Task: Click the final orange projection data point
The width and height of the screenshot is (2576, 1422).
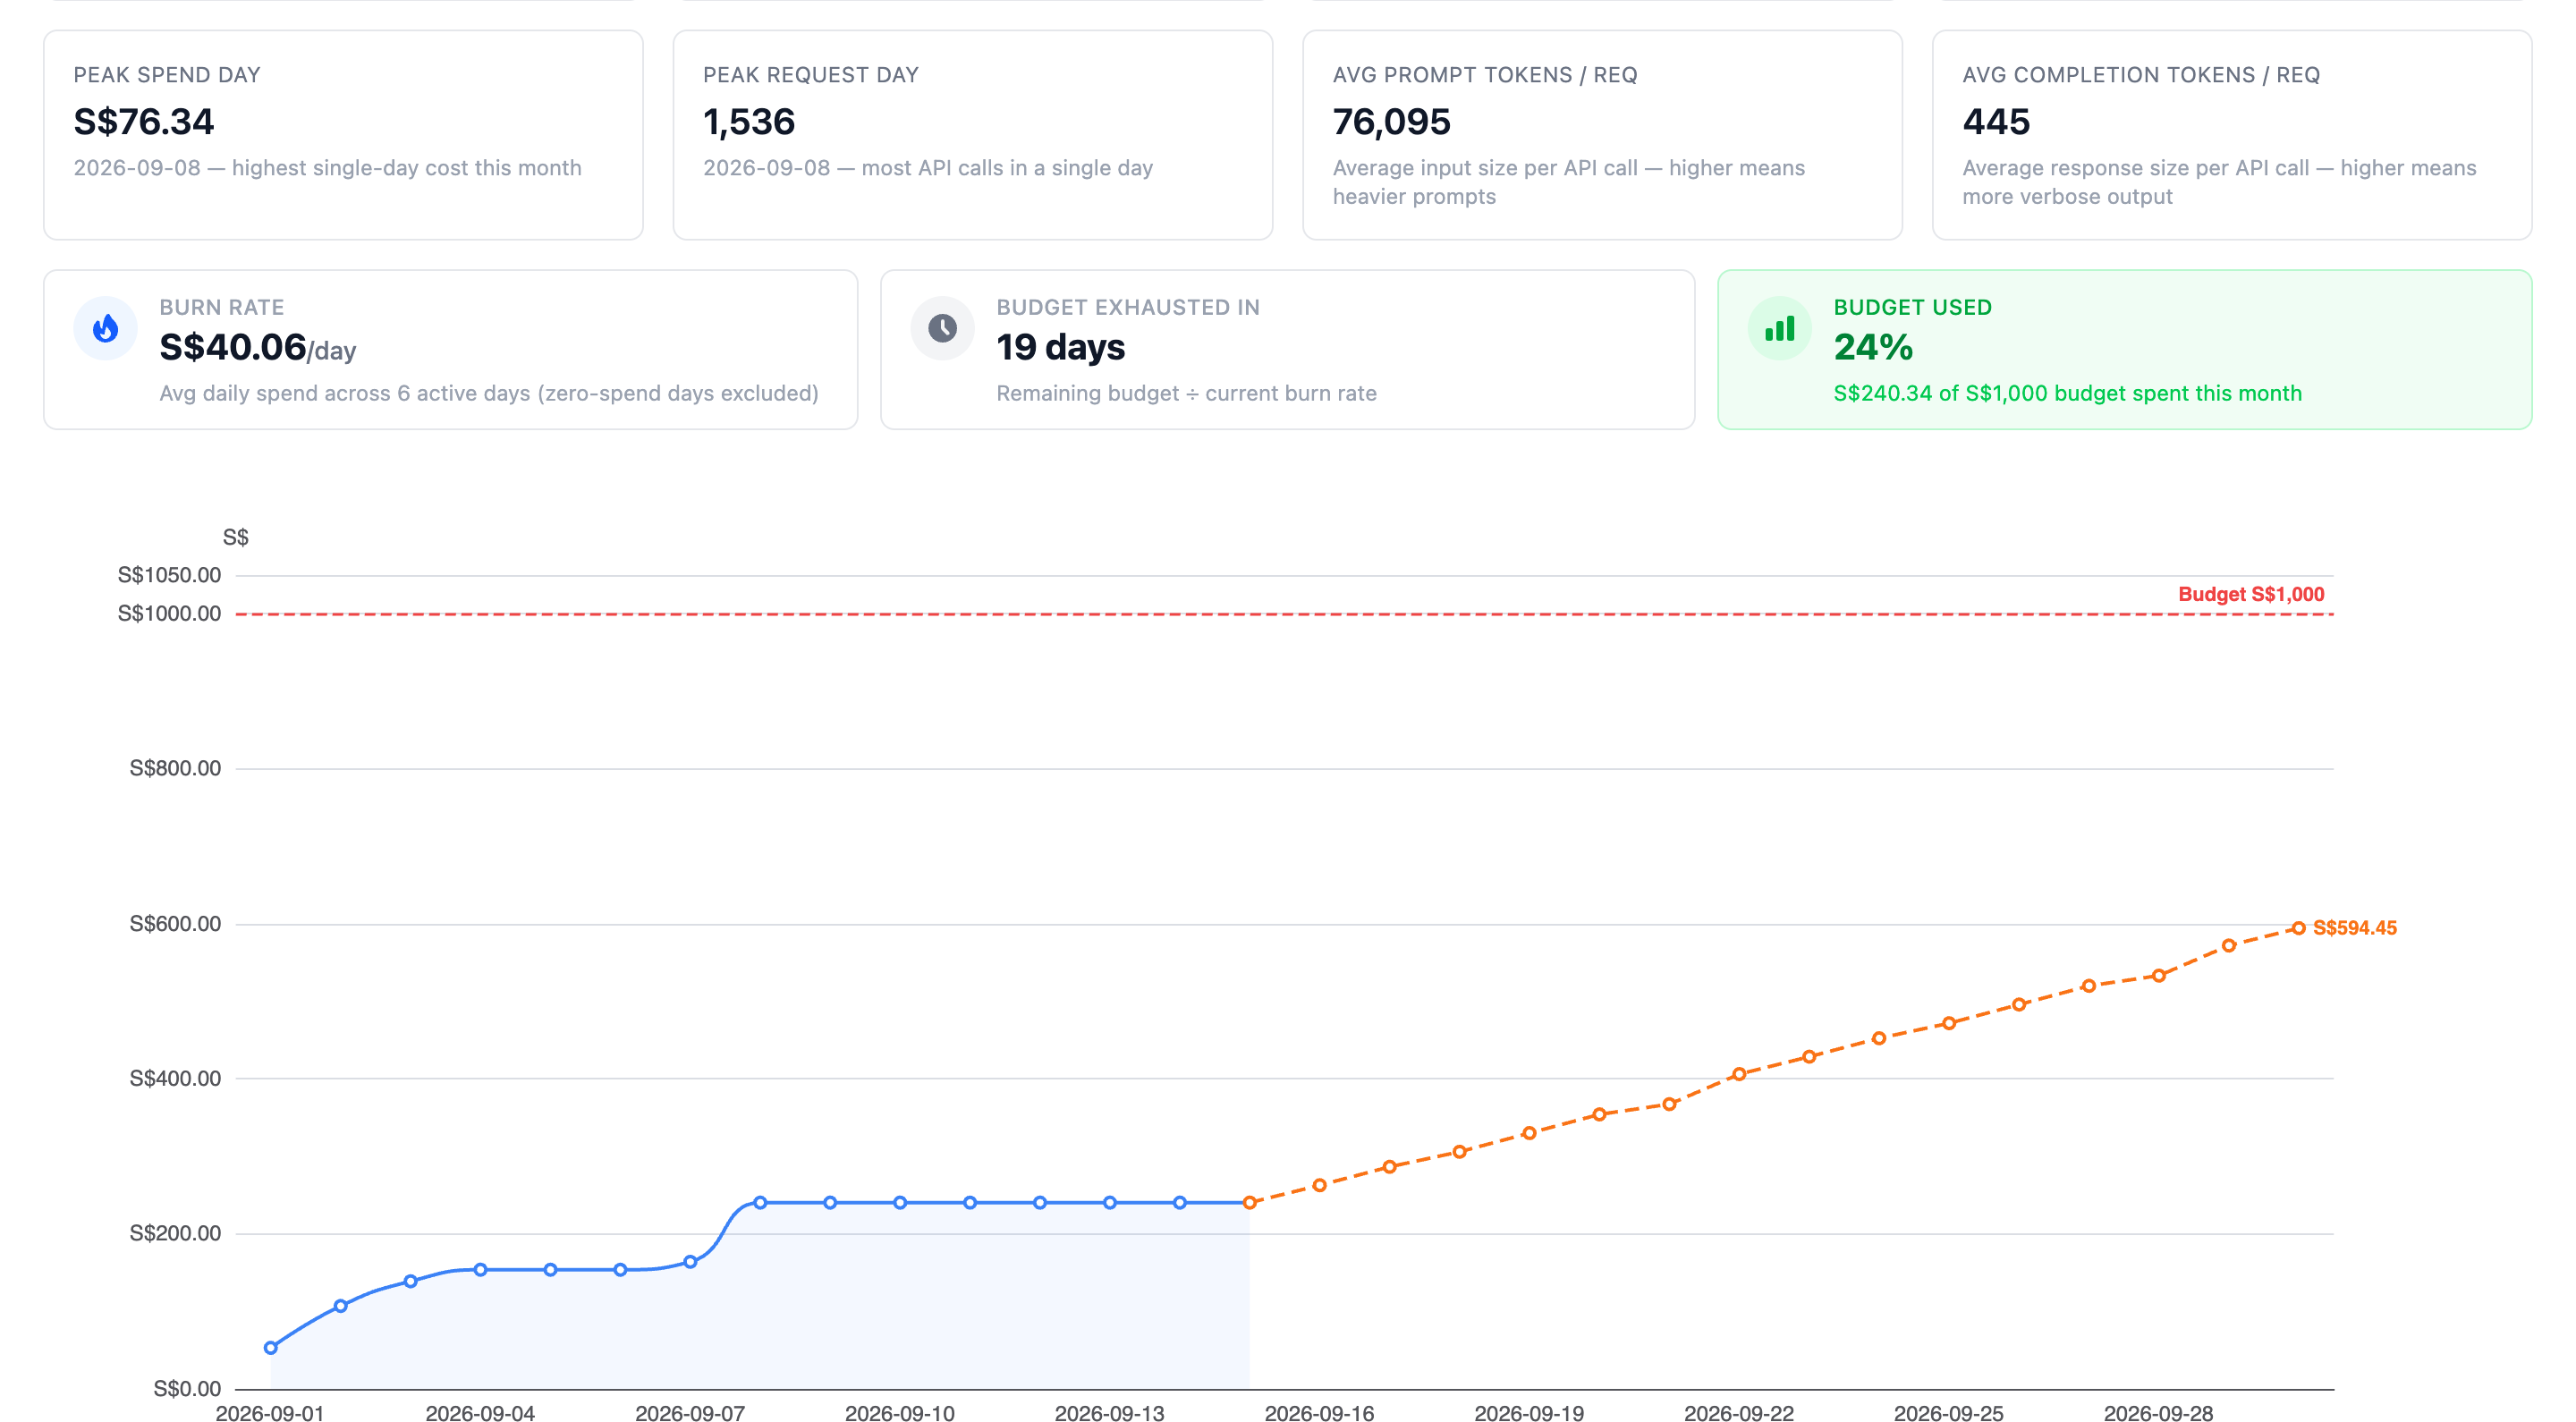Action: (2298, 929)
